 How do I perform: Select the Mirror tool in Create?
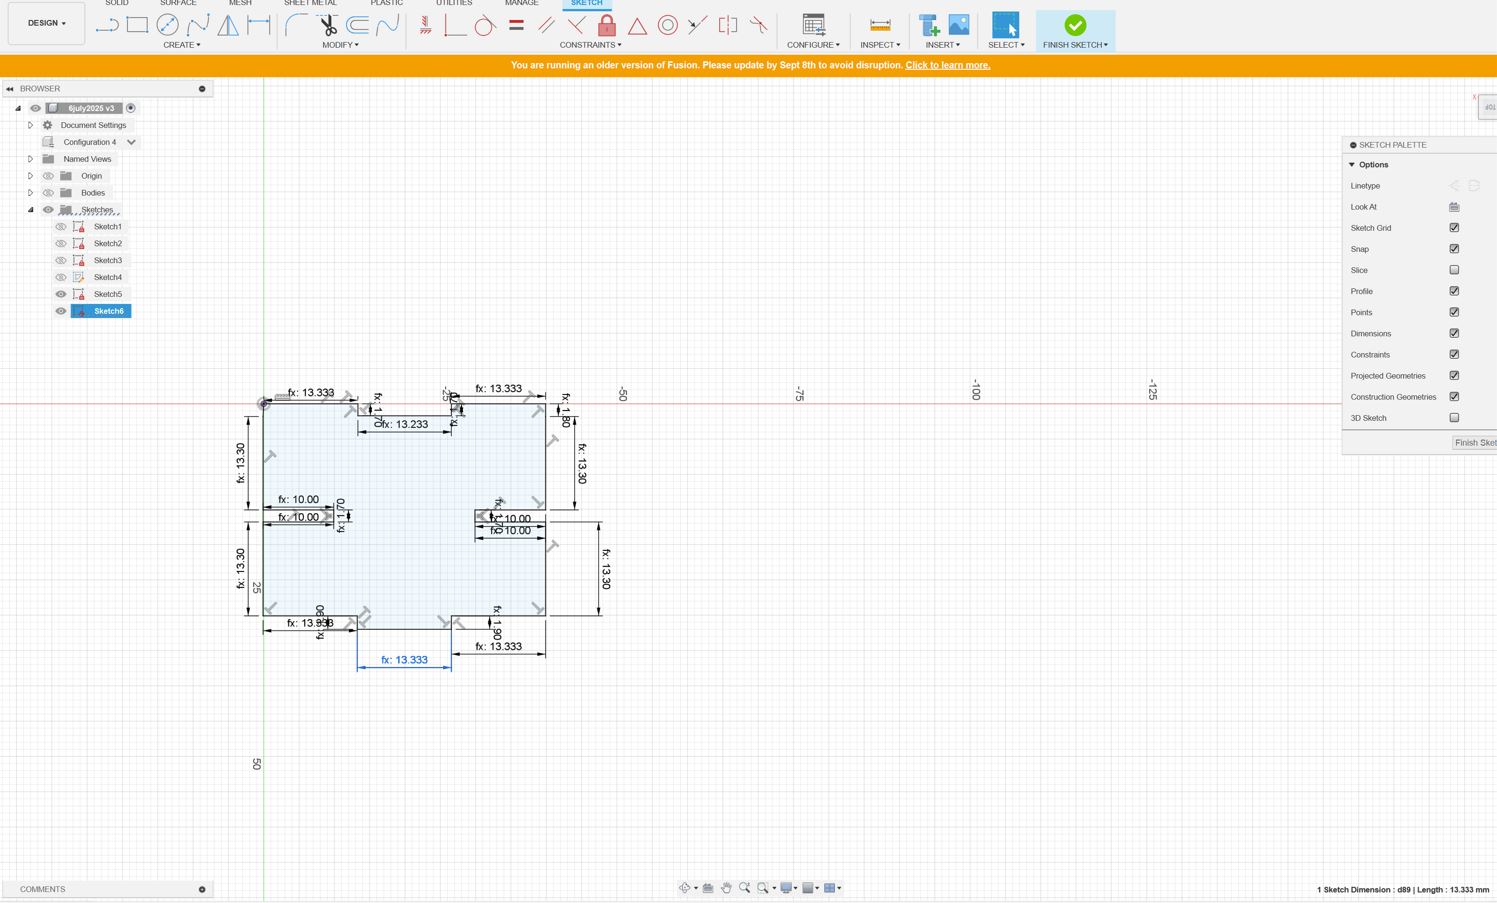coord(228,25)
